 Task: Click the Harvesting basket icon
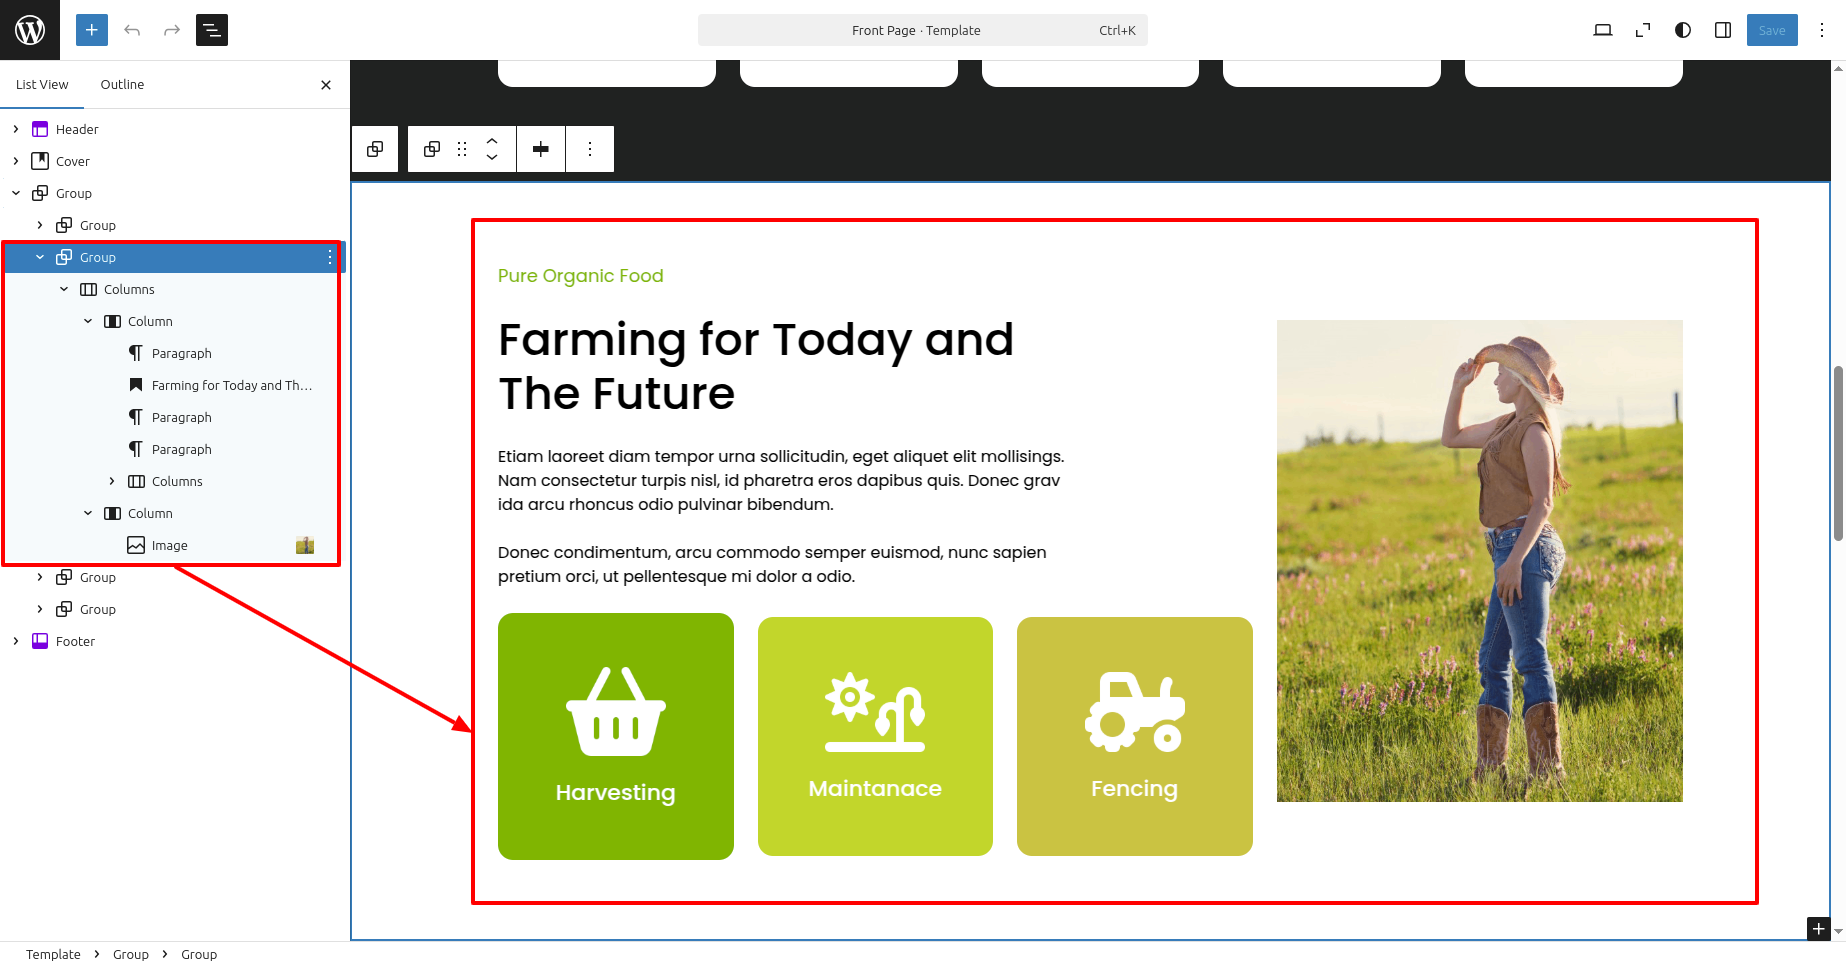click(616, 711)
